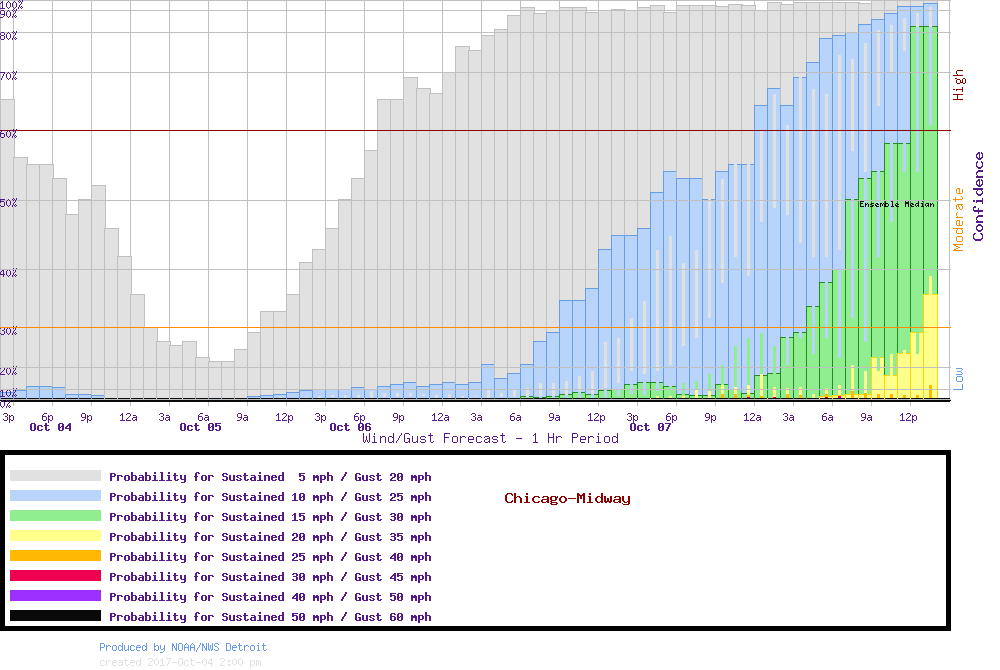Open the Produced by NOAA/NWS Detroit link
1000x670 pixels.
click(183, 647)
